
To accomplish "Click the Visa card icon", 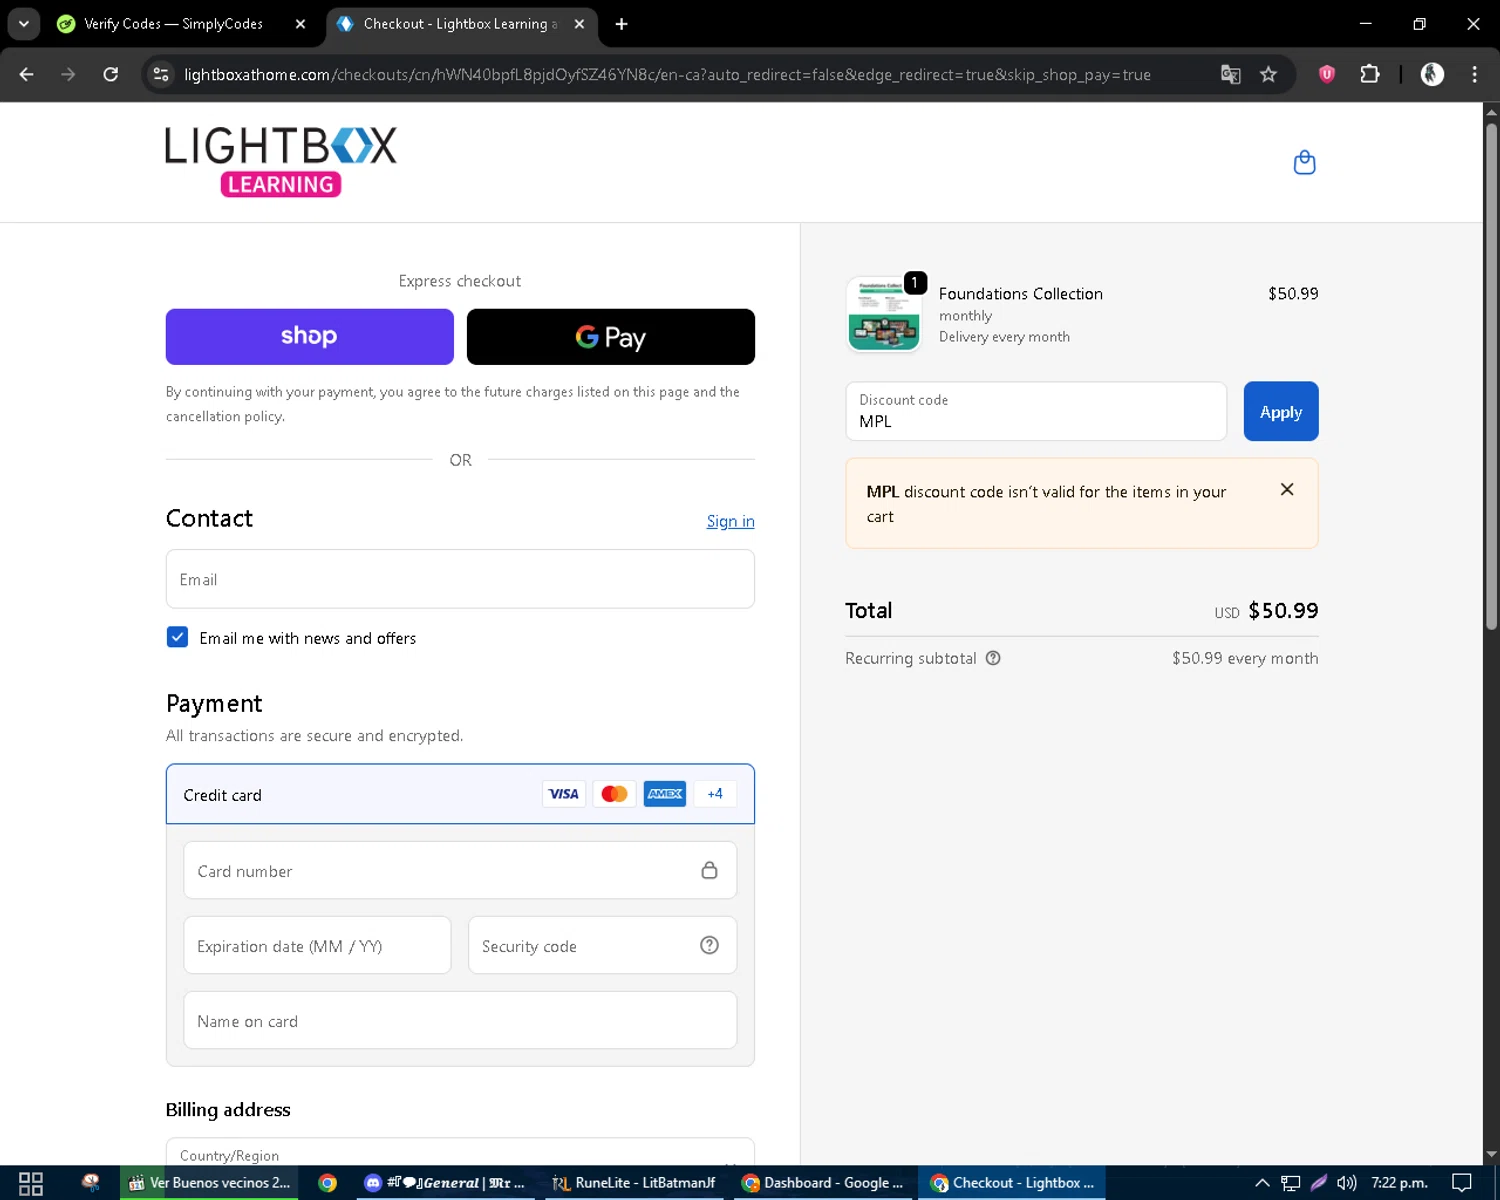I will point(564,794).
